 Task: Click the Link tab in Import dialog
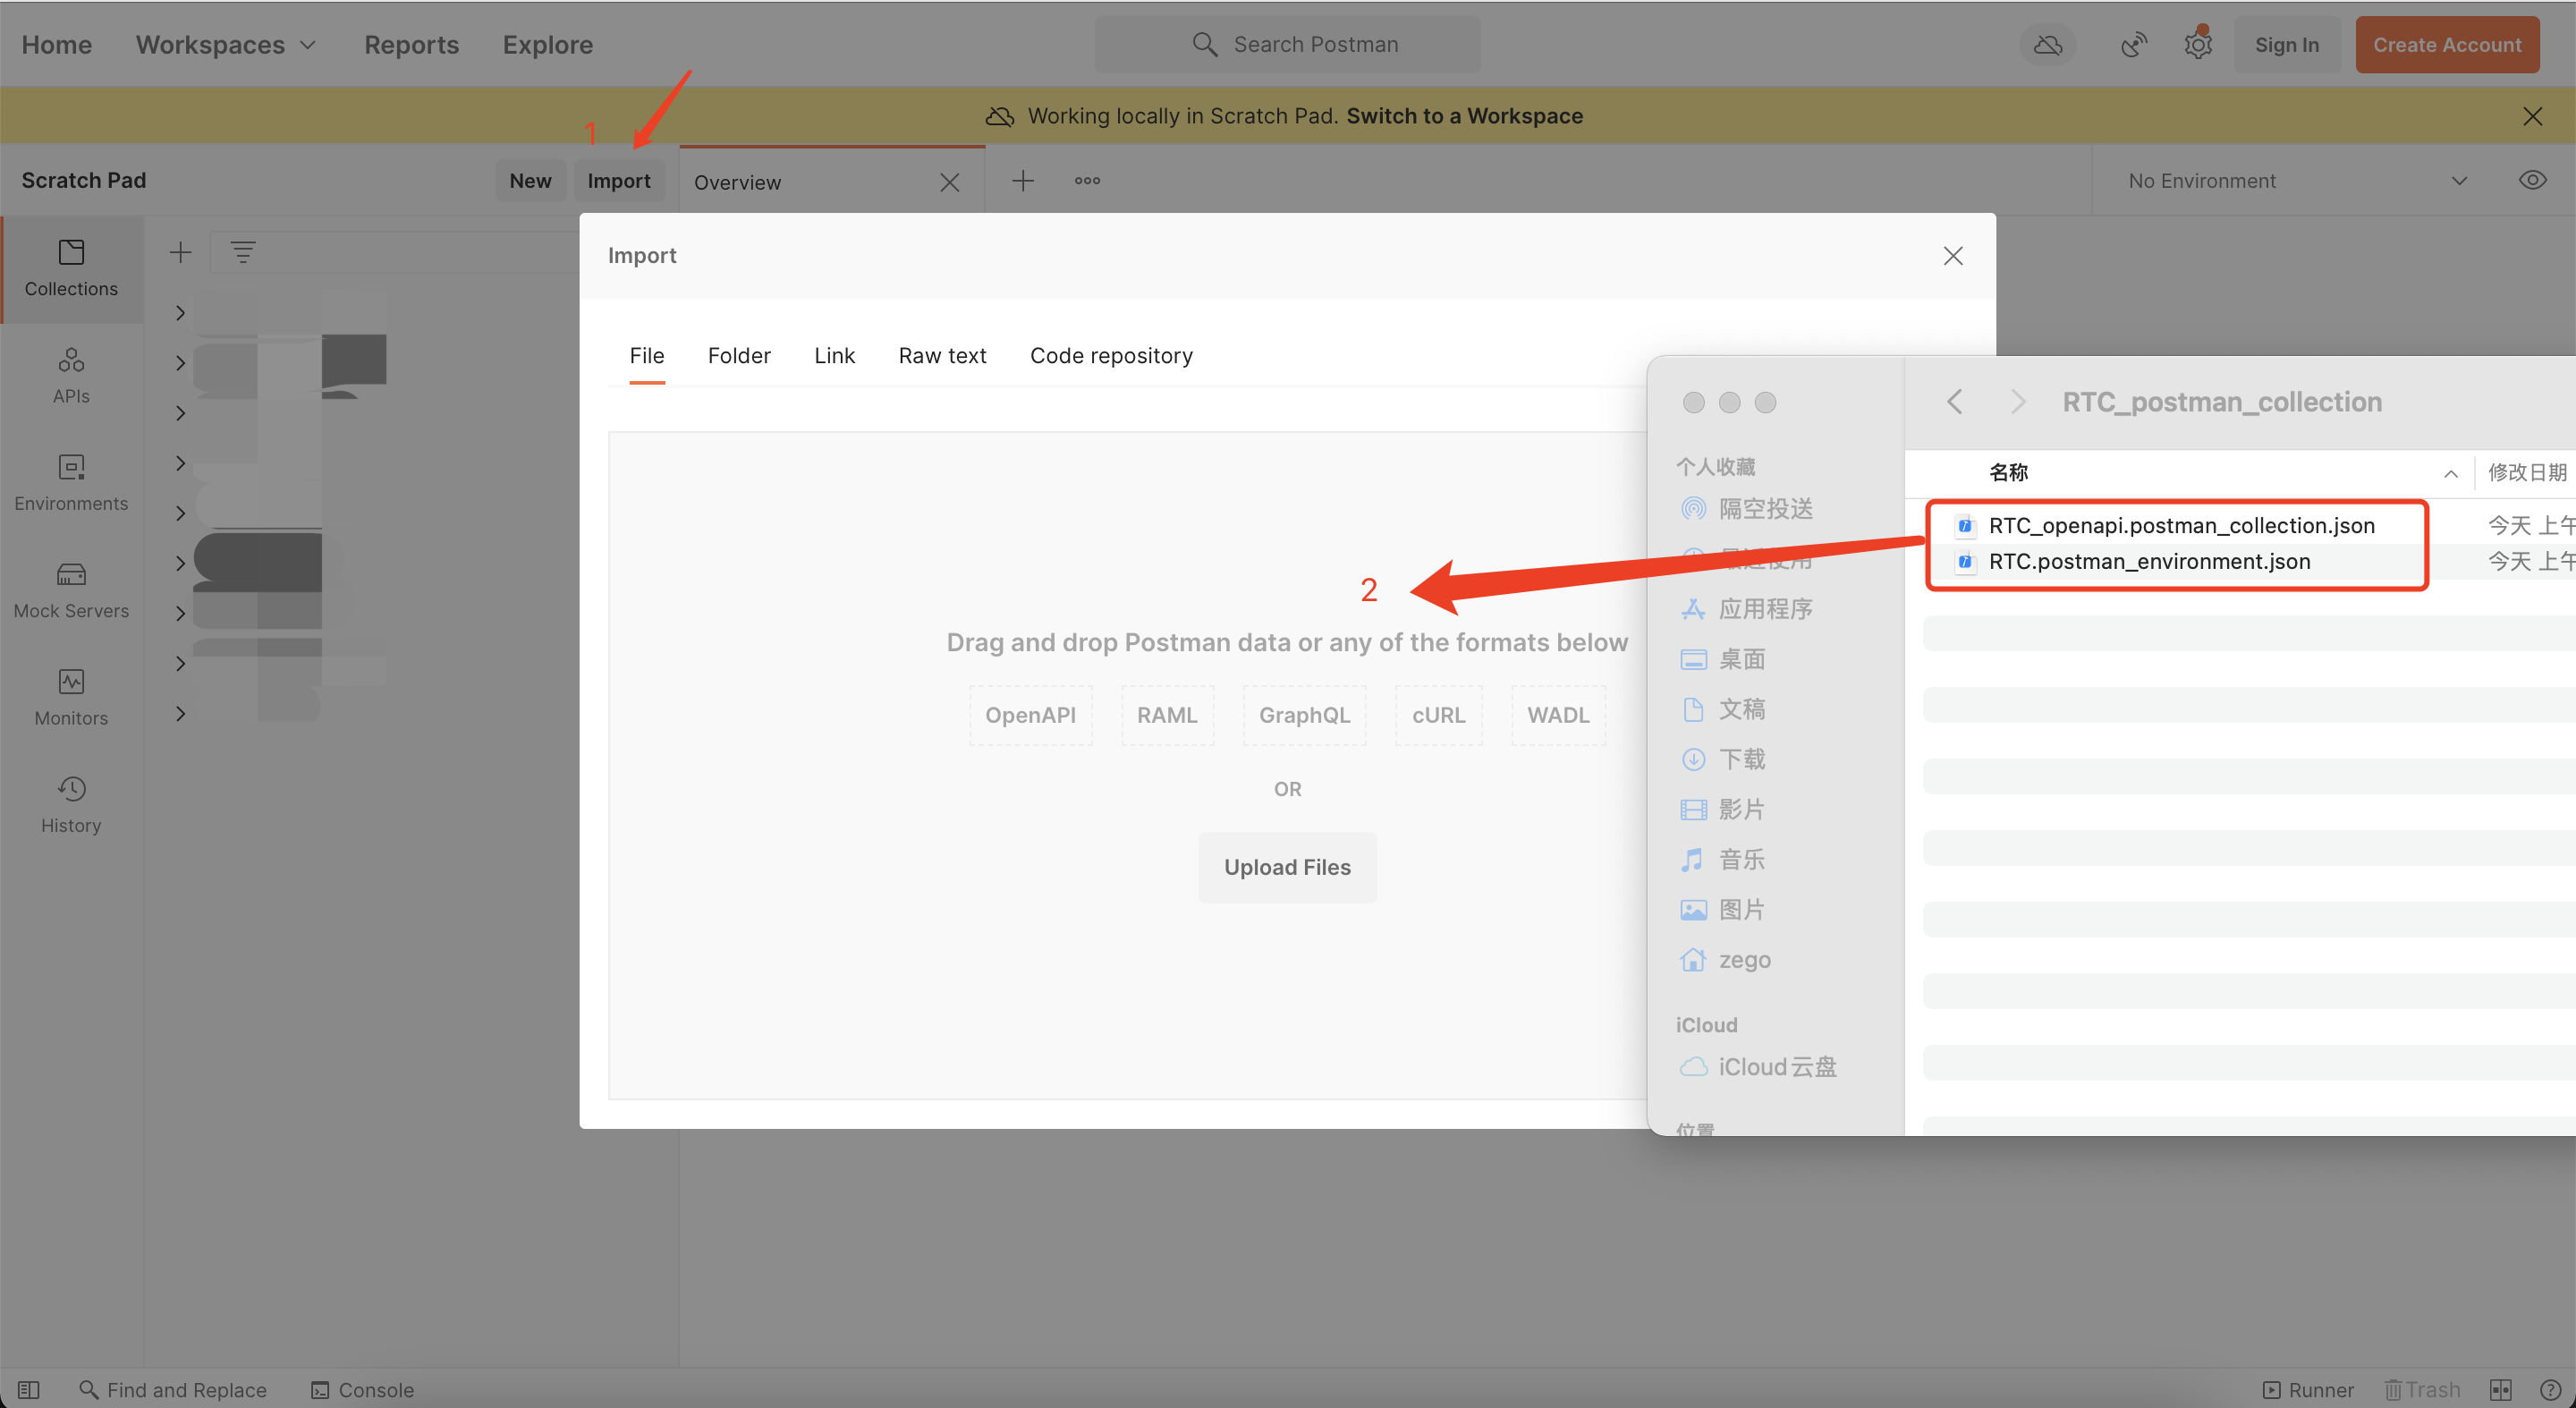[x=834, y=353]
